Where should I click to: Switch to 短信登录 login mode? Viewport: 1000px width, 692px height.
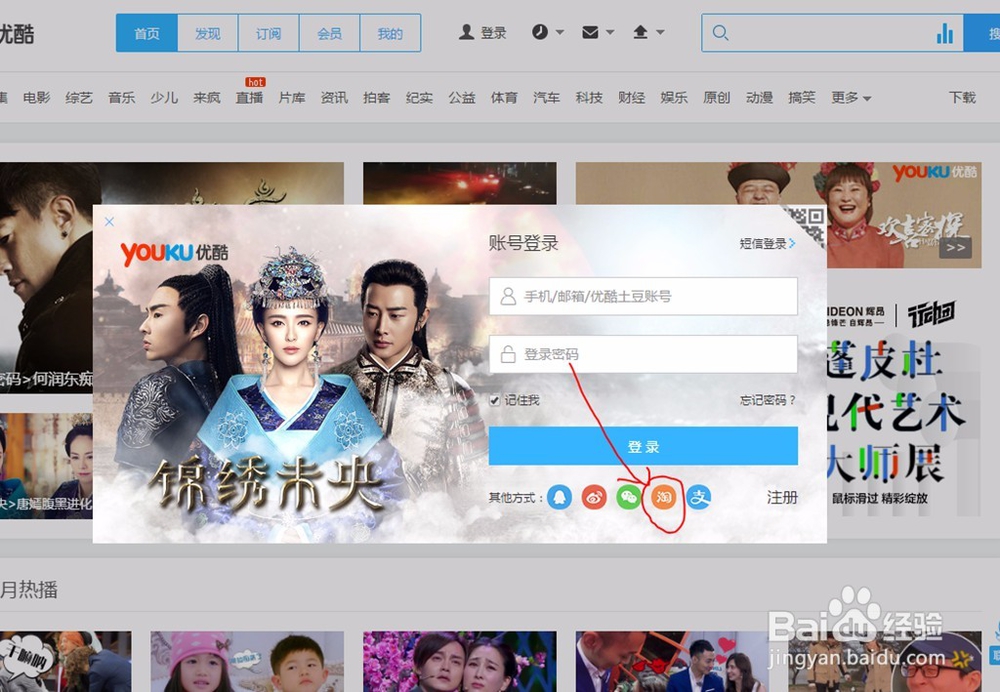pyautogui.click(x=767, y=243)
